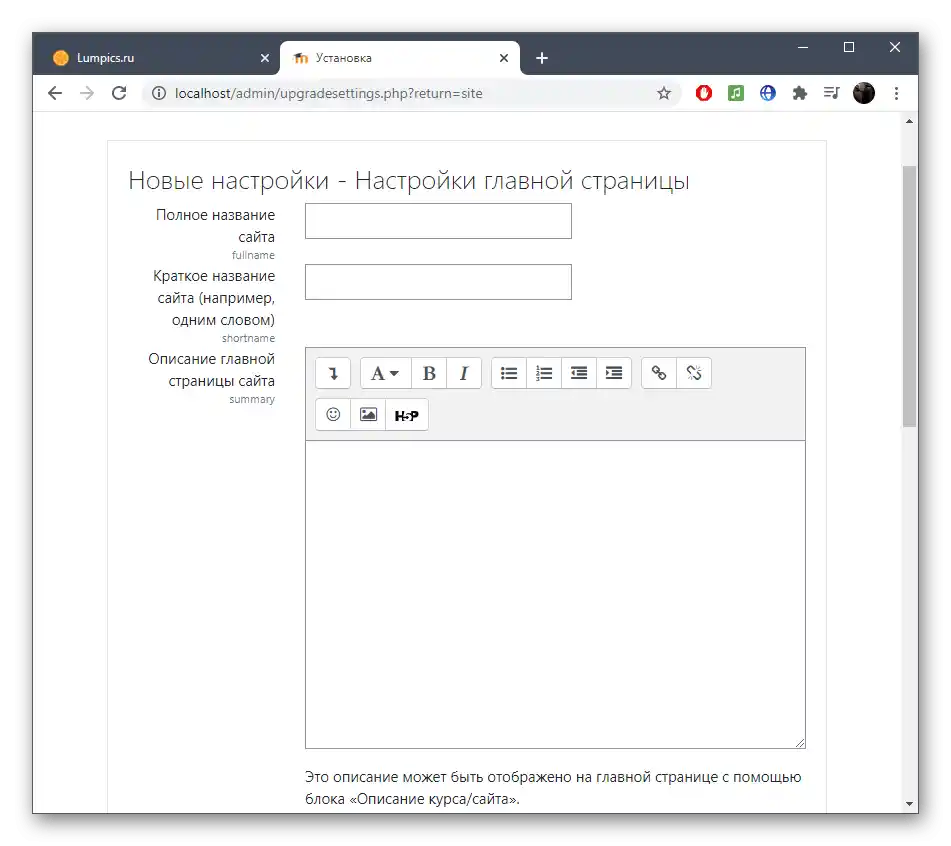Go back to the previous page
This screenshot has height=846, width=951.
point(55,93)
